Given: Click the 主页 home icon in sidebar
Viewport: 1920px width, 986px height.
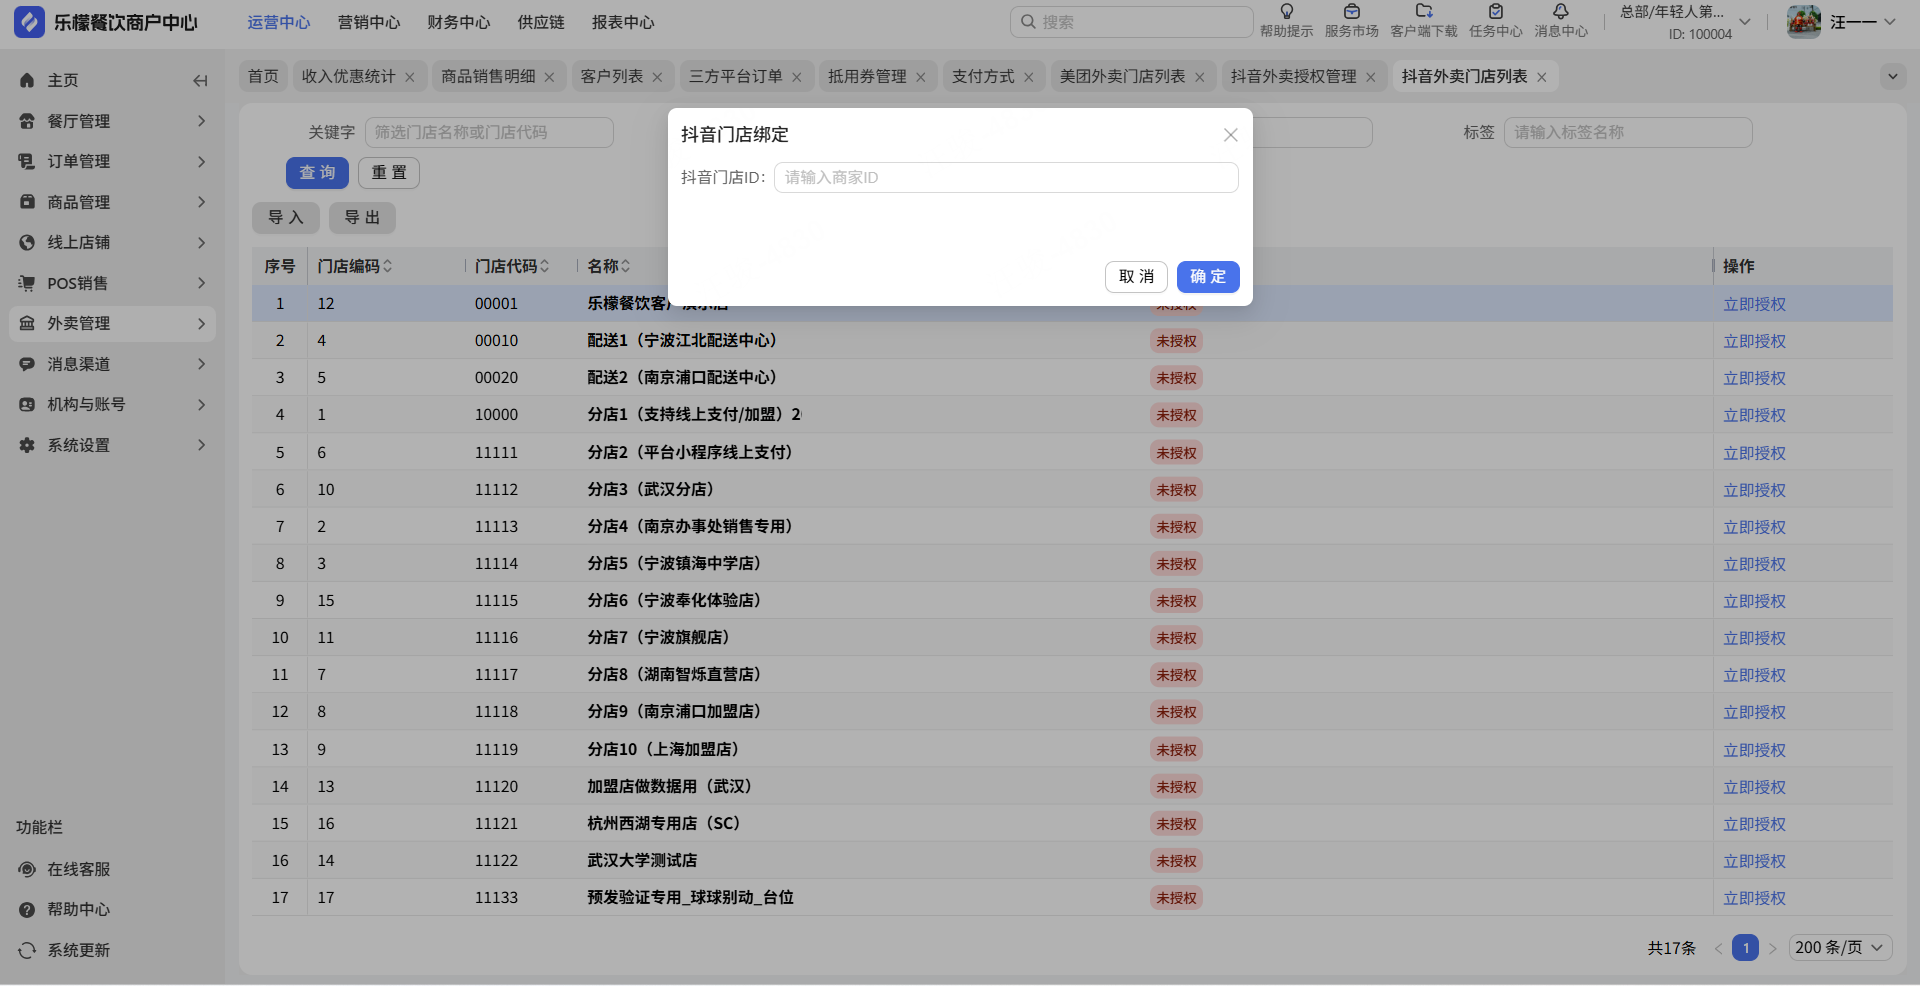Looking at the screenshot, I should click(27, 81).
